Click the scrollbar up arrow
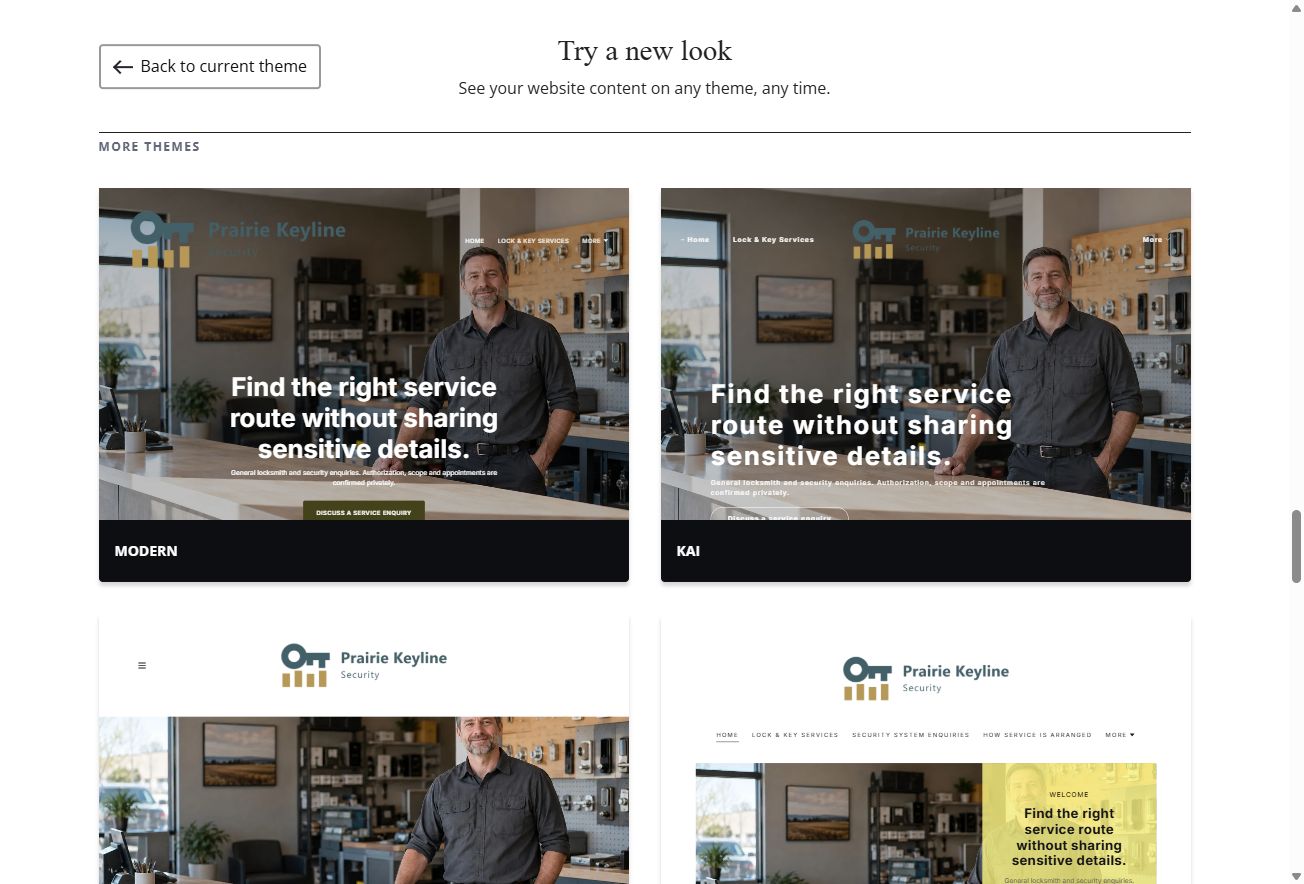 (x=1296, y=7)
